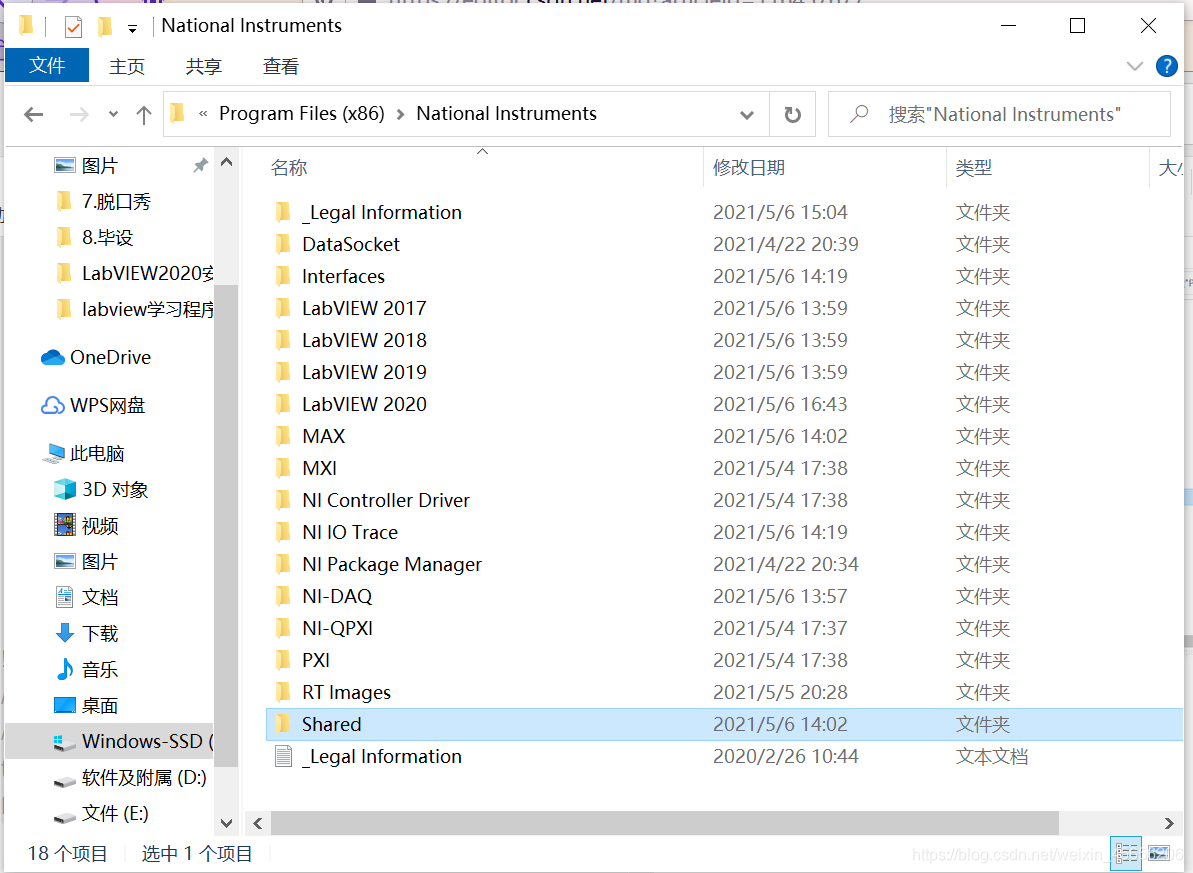The height and width of the screenshot is (873, 1193).
Task: Select the MXI folder
Action: (x=319, y=468)
